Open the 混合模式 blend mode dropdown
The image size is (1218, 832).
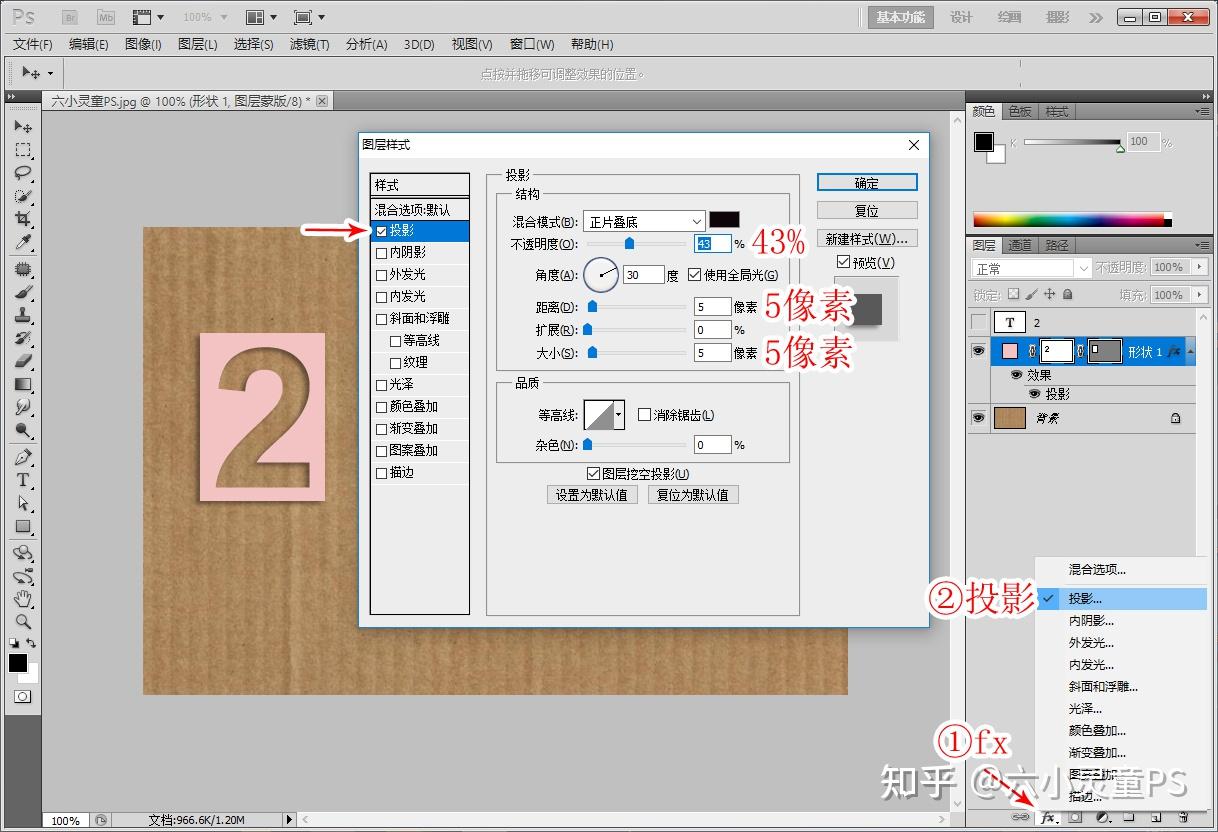643,221
